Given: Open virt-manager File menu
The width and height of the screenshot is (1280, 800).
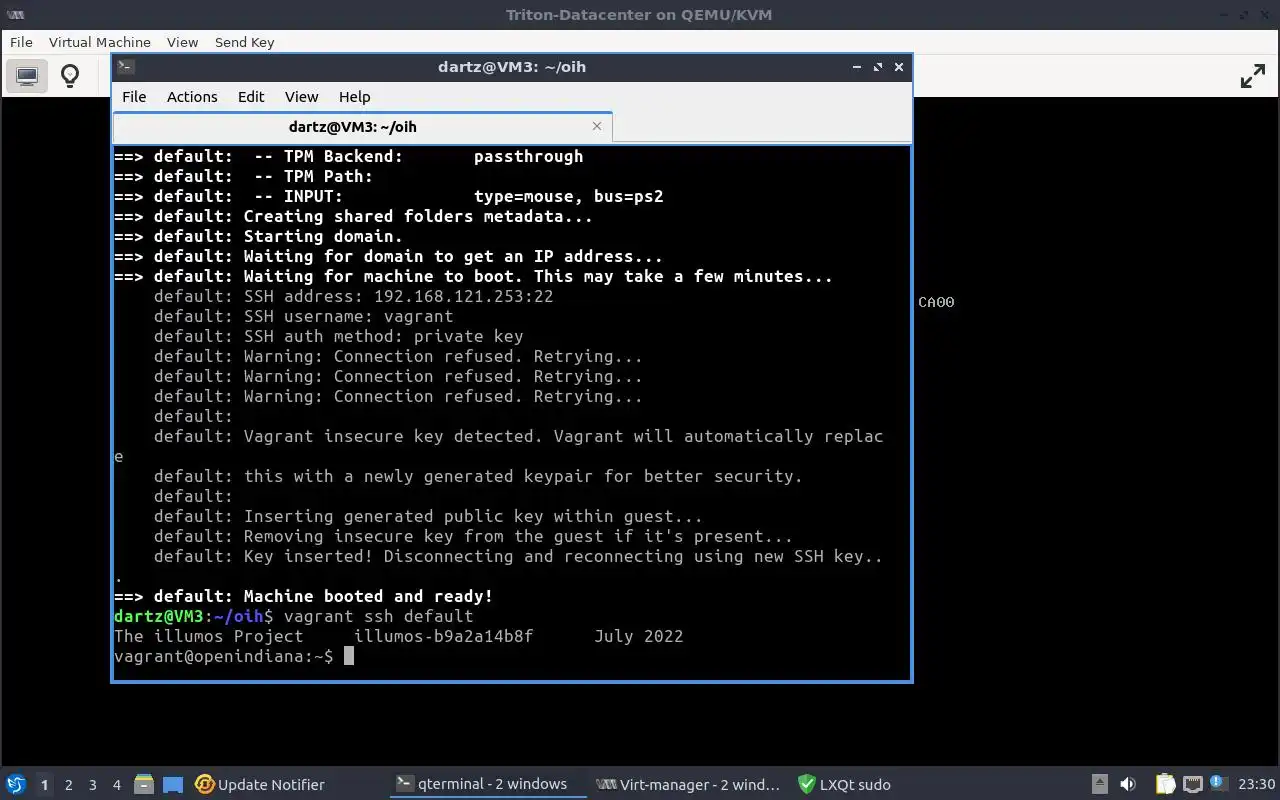Looking at the screenshot, I should [21, 42].
